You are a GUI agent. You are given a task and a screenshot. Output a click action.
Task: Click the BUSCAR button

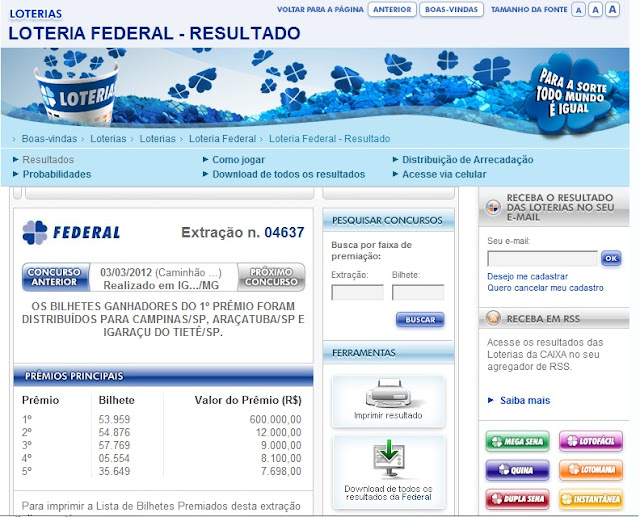click(420, 320)
